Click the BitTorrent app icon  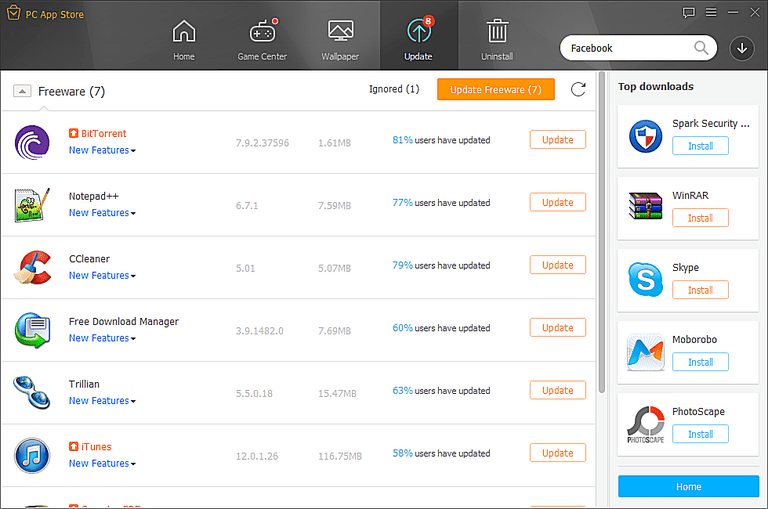[x=32, y=141]
